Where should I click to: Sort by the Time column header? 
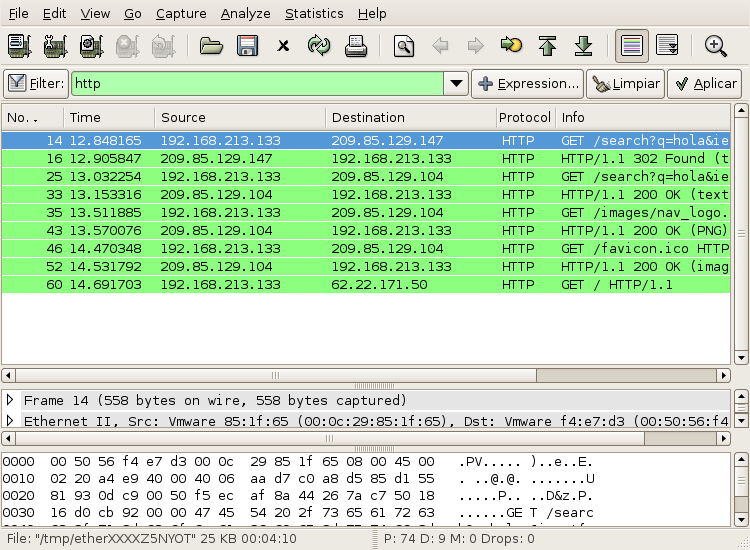tap(109, 118)
